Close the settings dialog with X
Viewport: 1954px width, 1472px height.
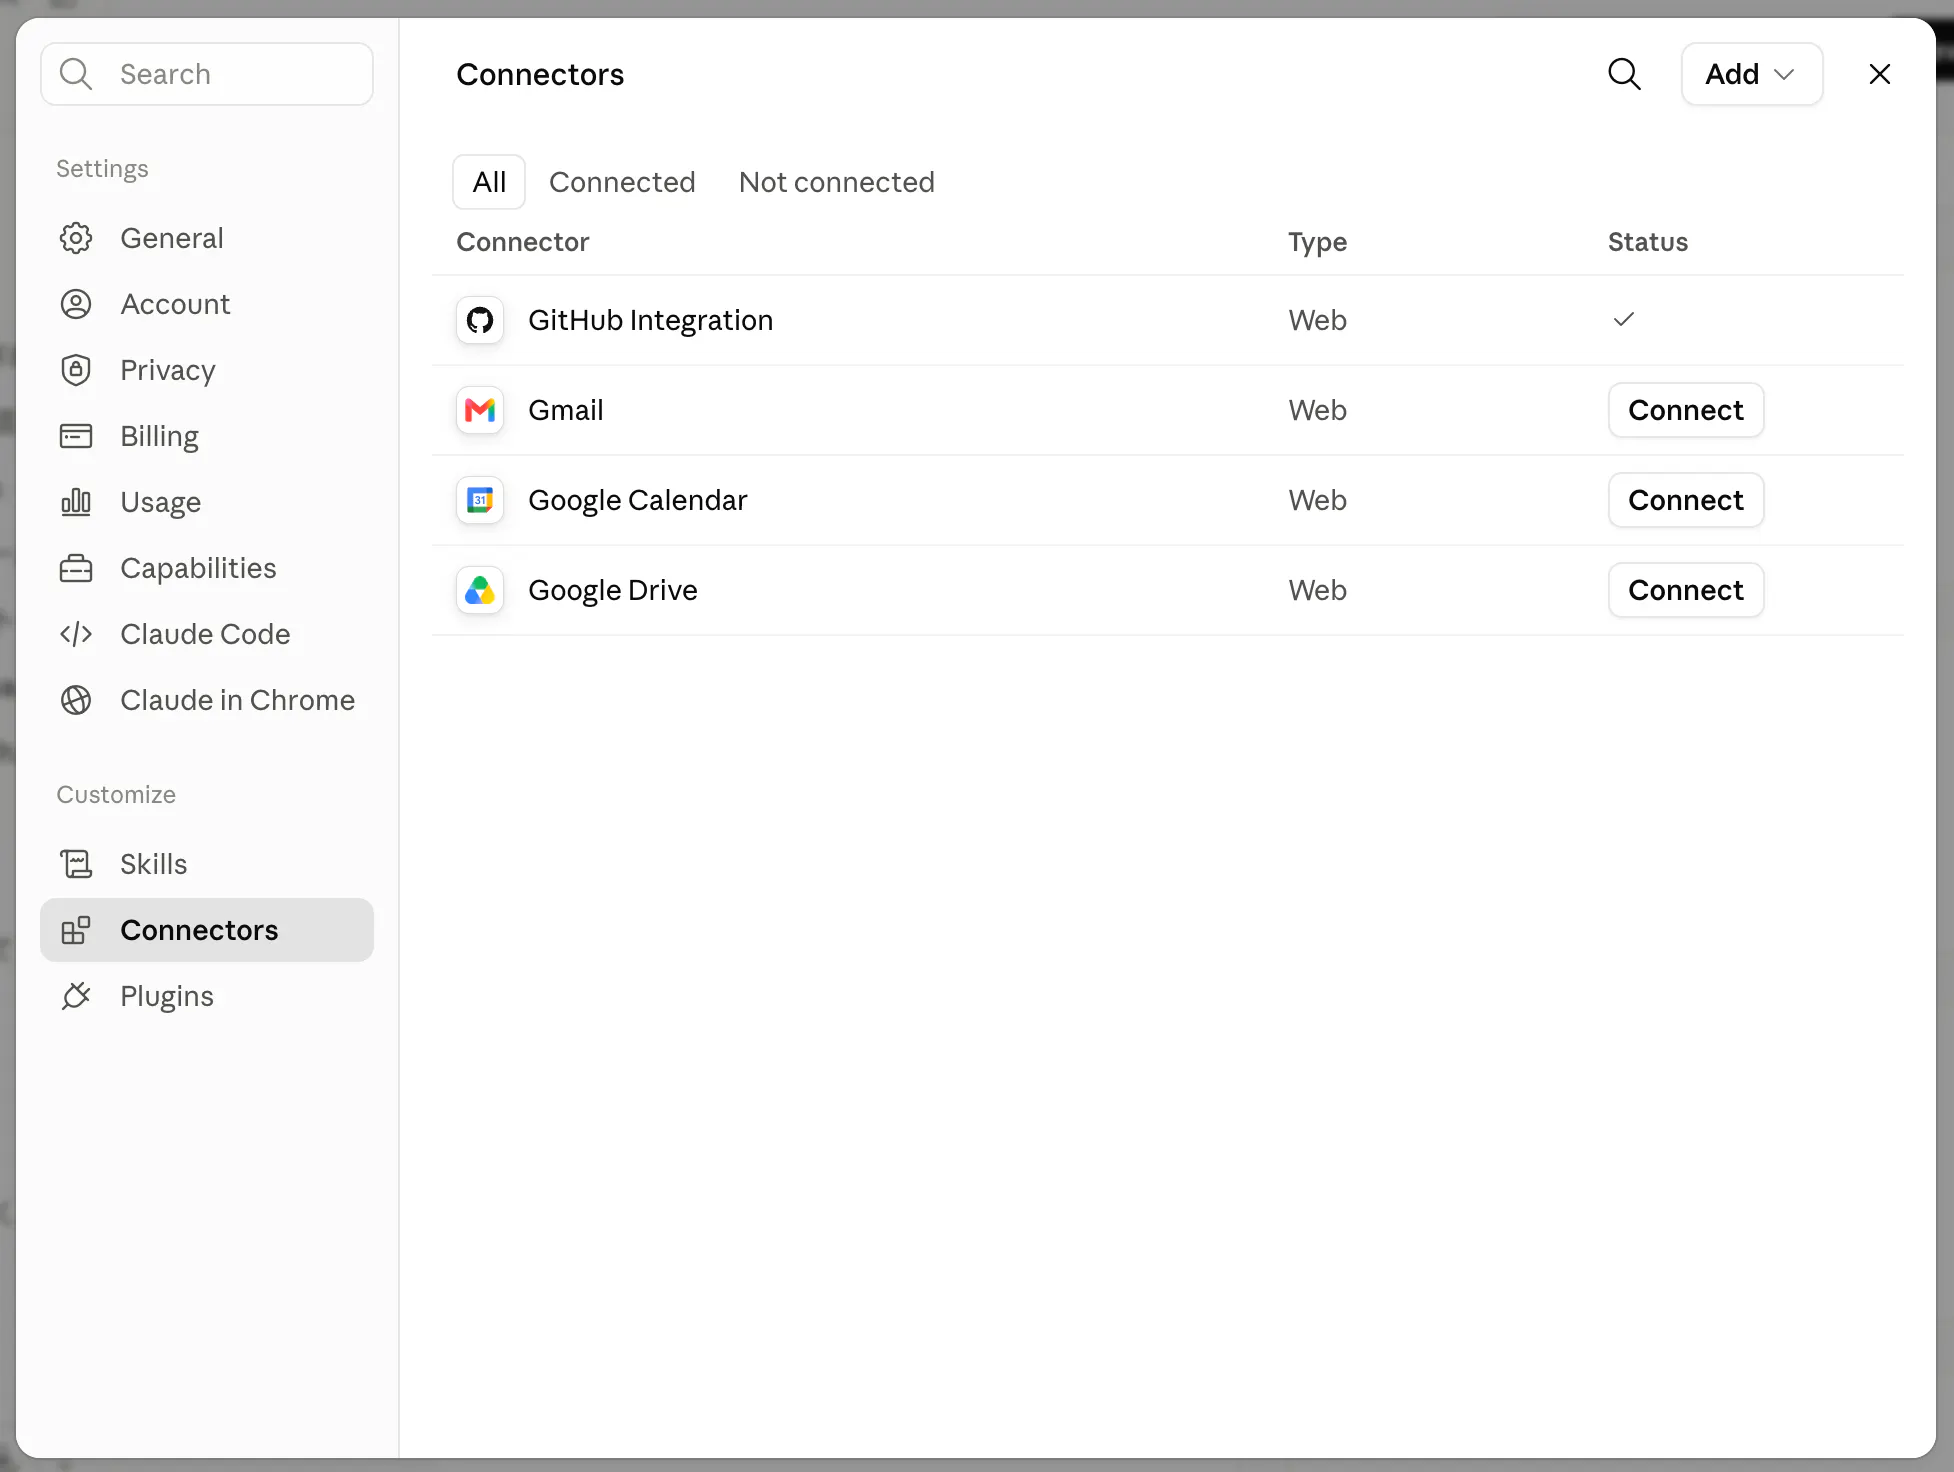(1879, 74)
